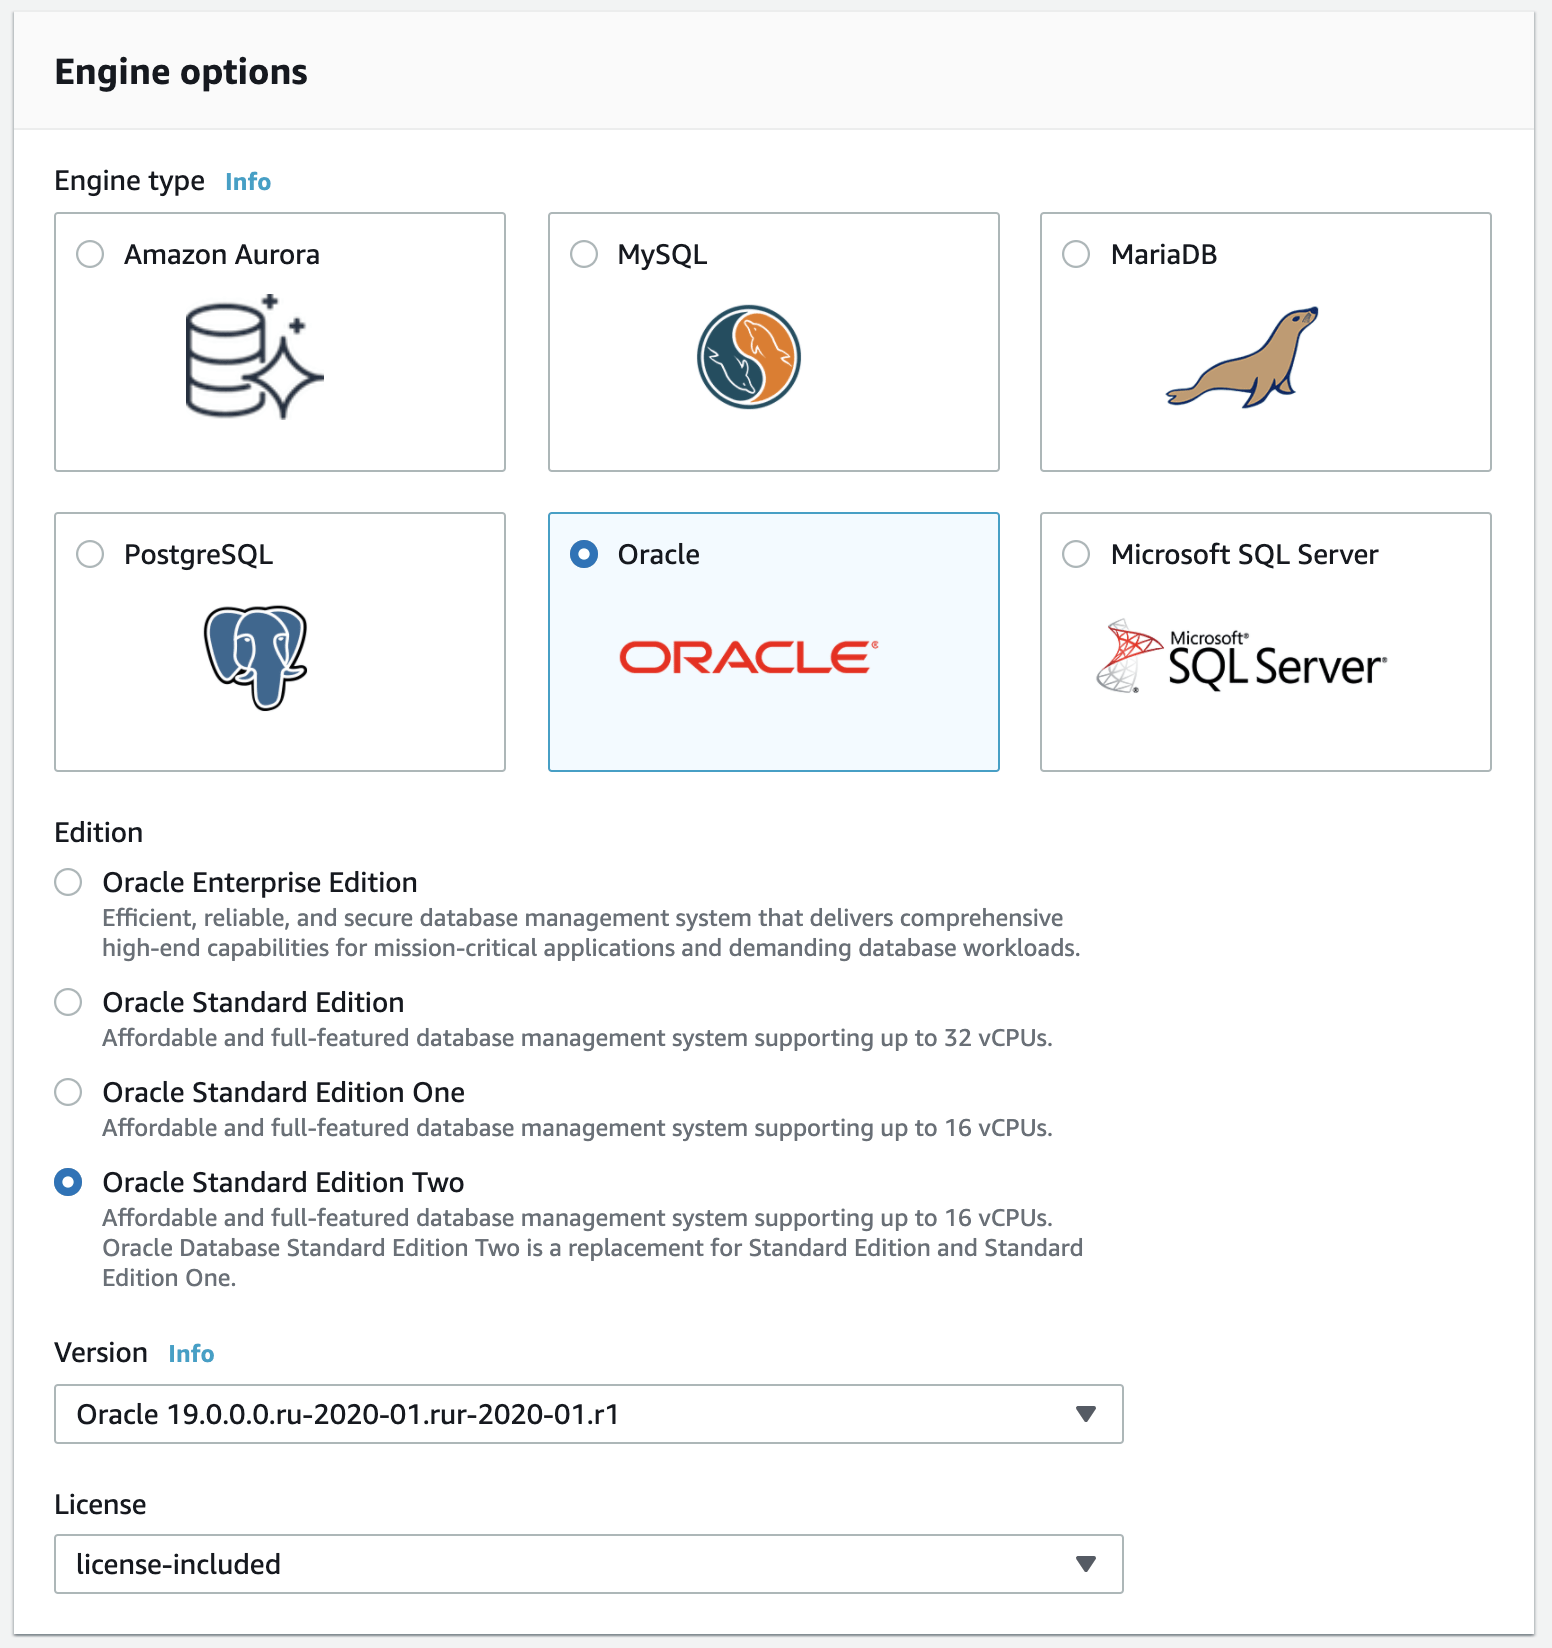Select Microsoft SQL Server engine

click(1076, 554)
